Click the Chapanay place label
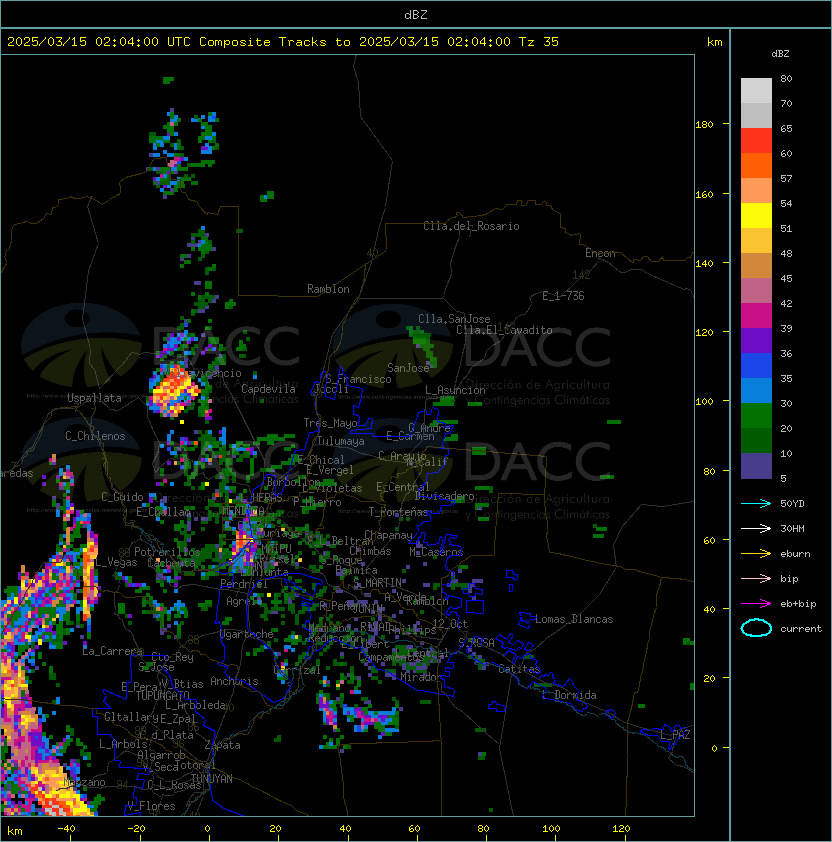 click(388, 535)
